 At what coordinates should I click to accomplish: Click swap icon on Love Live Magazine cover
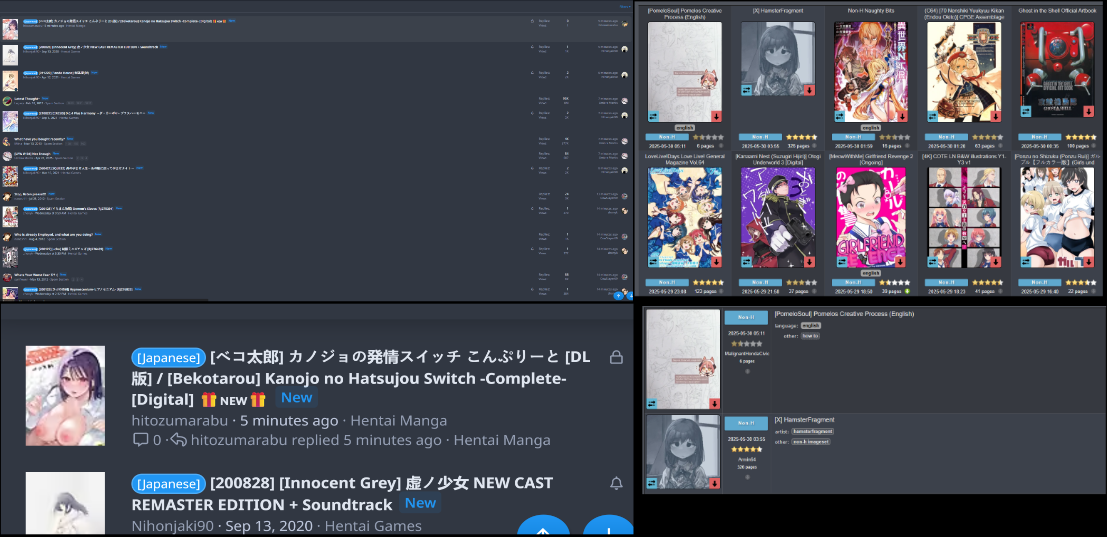(653, 262)
